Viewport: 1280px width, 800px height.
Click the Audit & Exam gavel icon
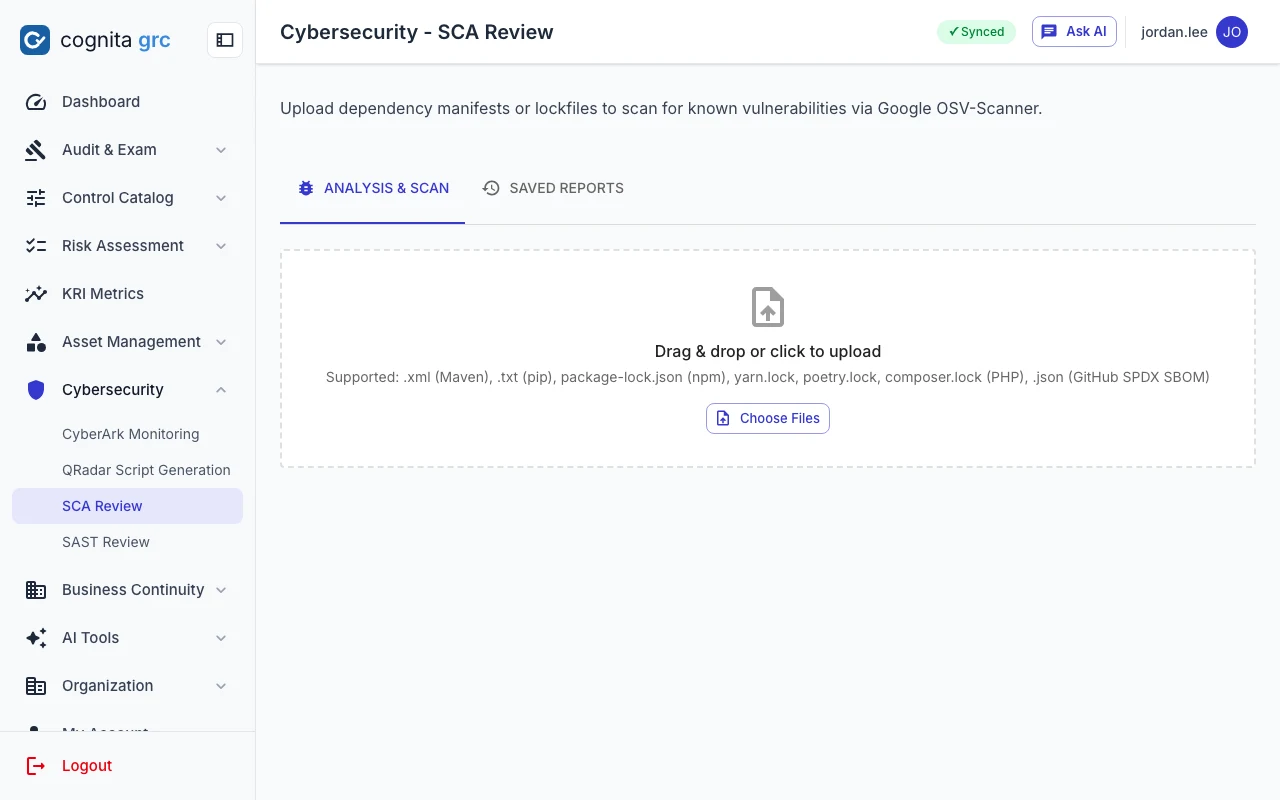pos(36,150)
